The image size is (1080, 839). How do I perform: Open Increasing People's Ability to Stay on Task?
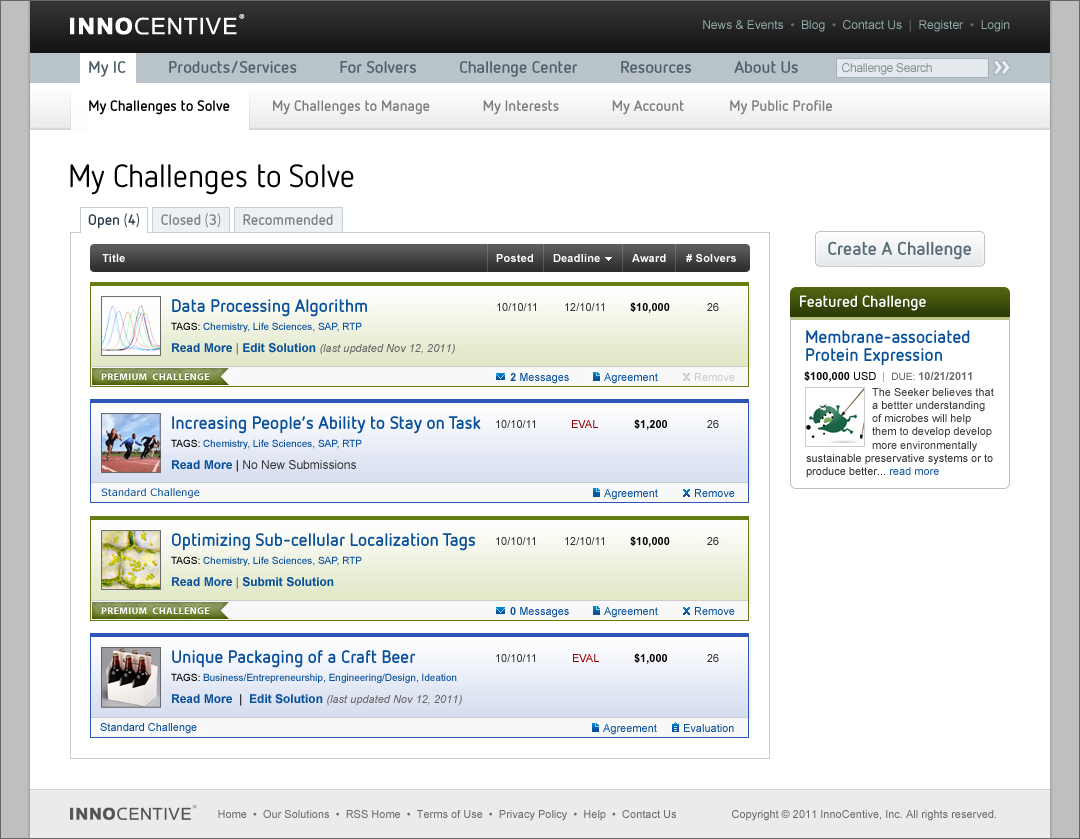point(326,423)
